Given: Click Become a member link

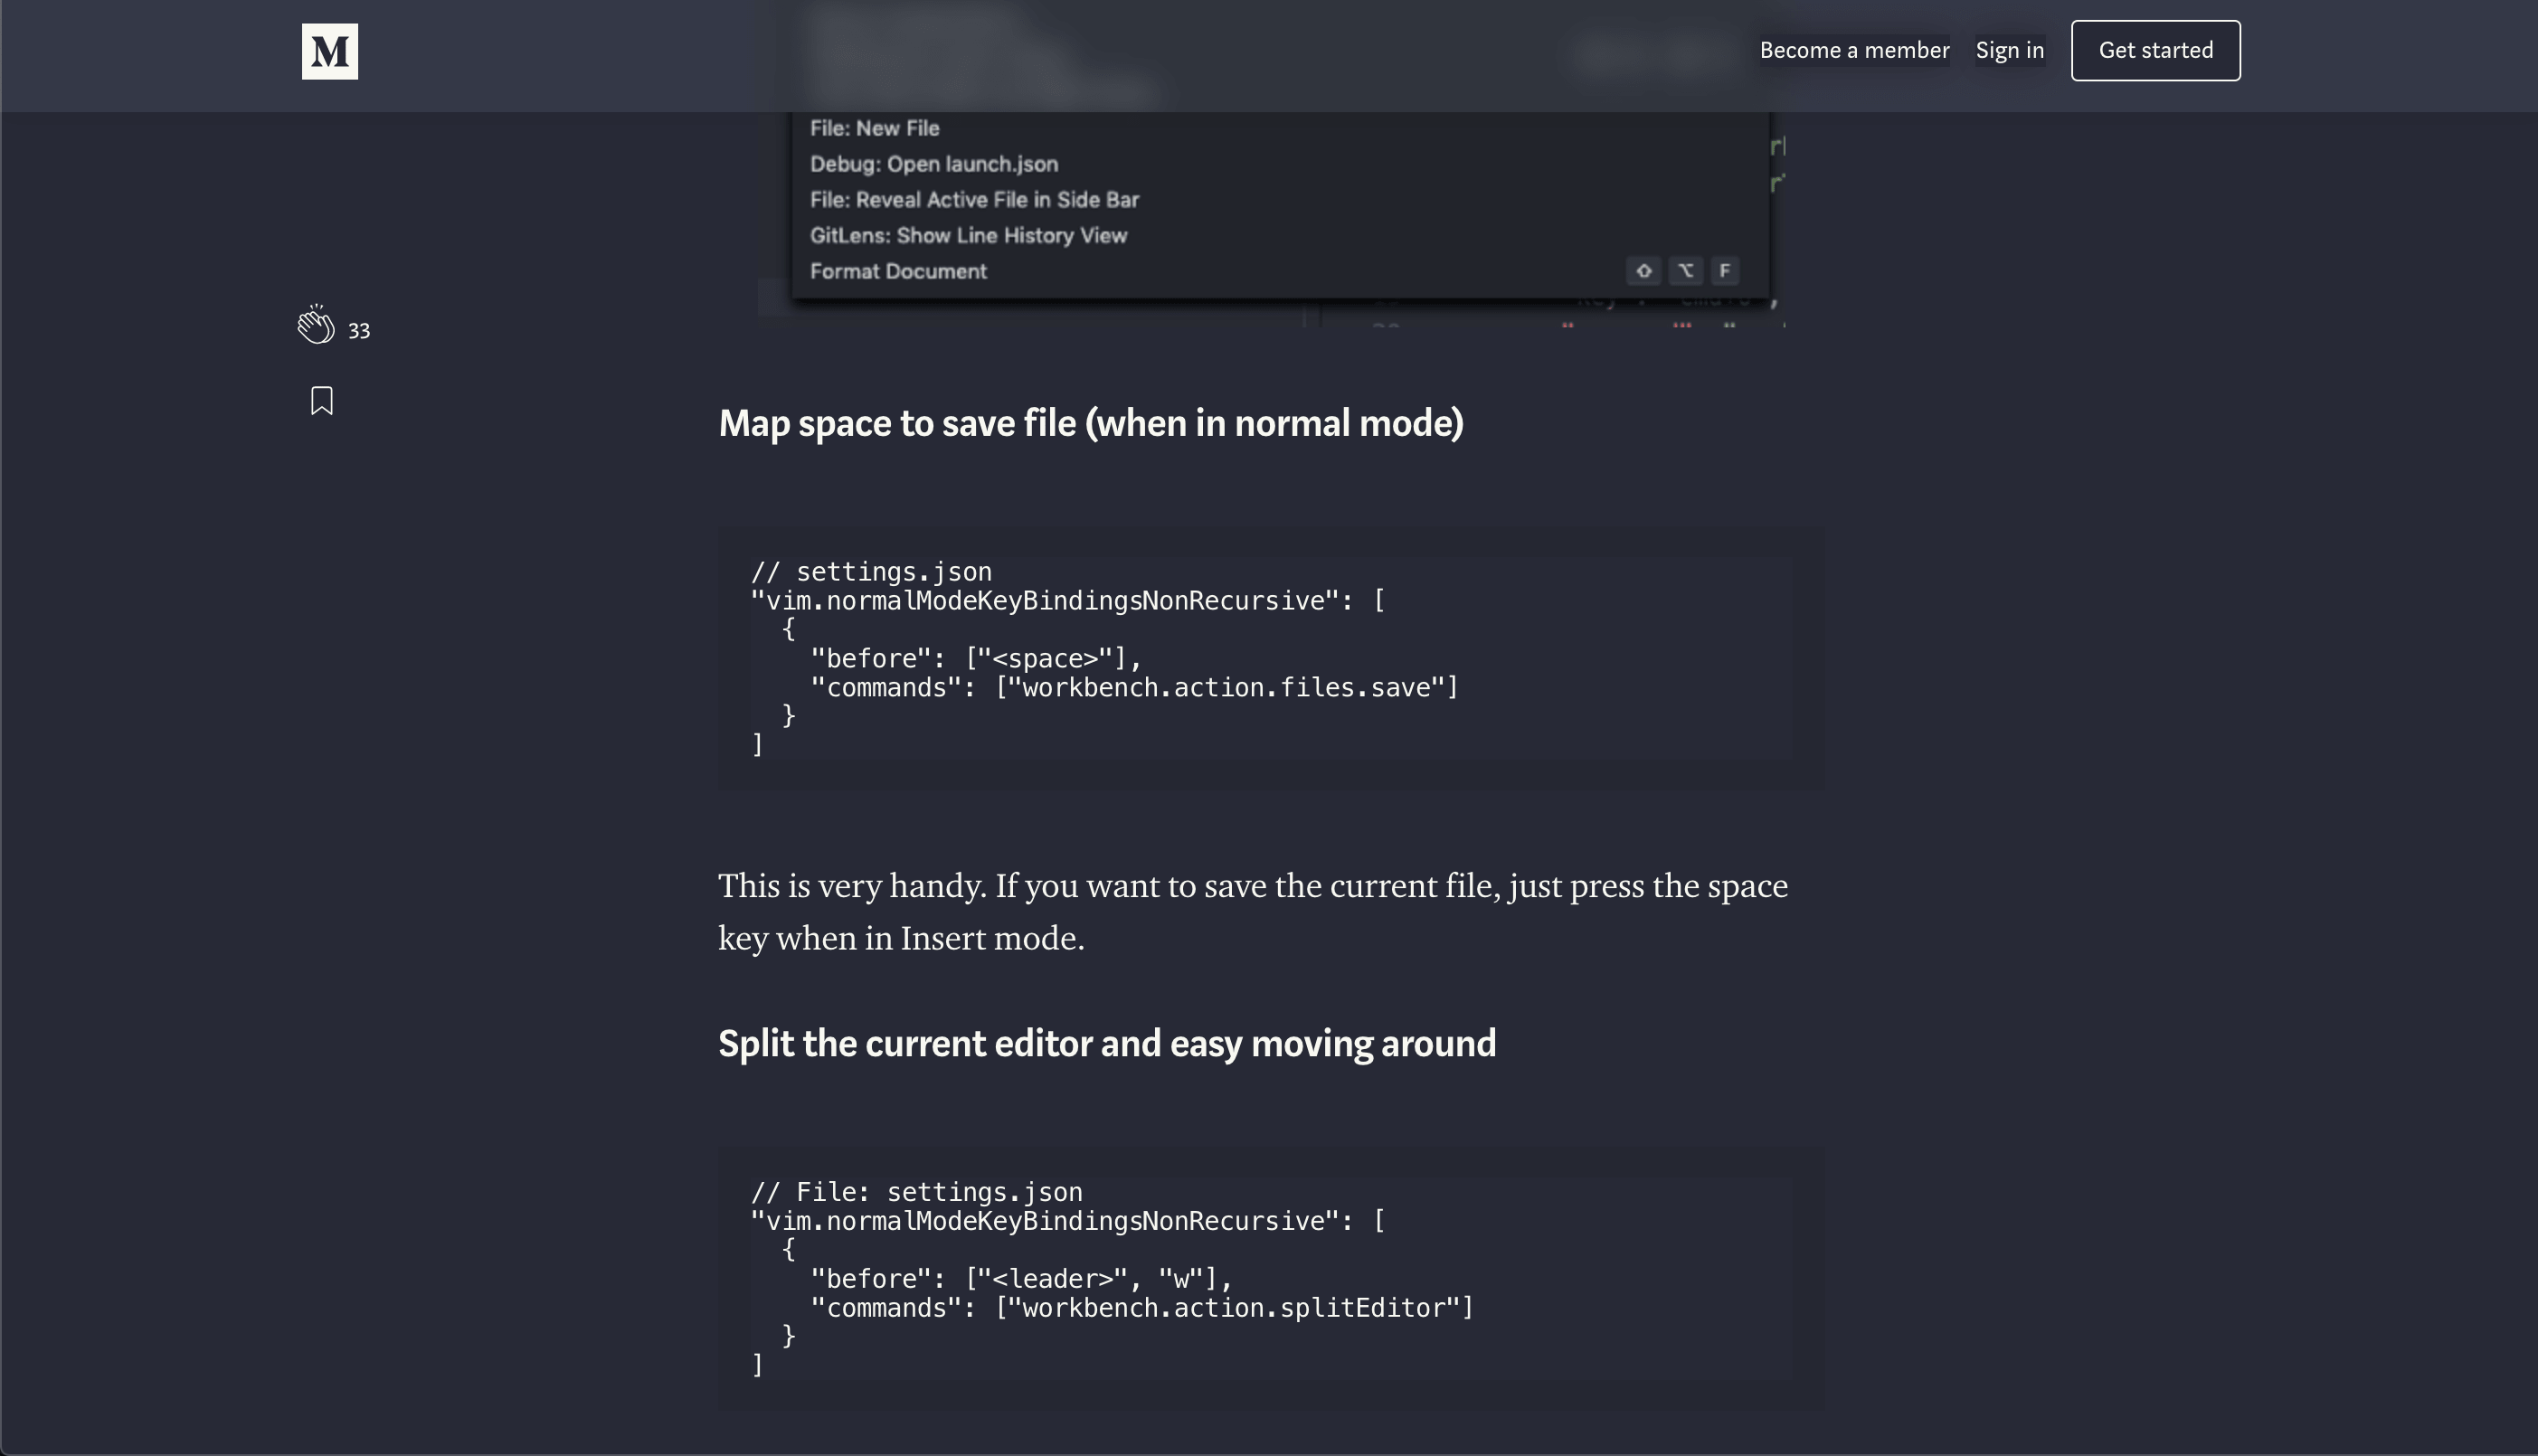Looking at the screenshot, I should (x=1853, y=50).
